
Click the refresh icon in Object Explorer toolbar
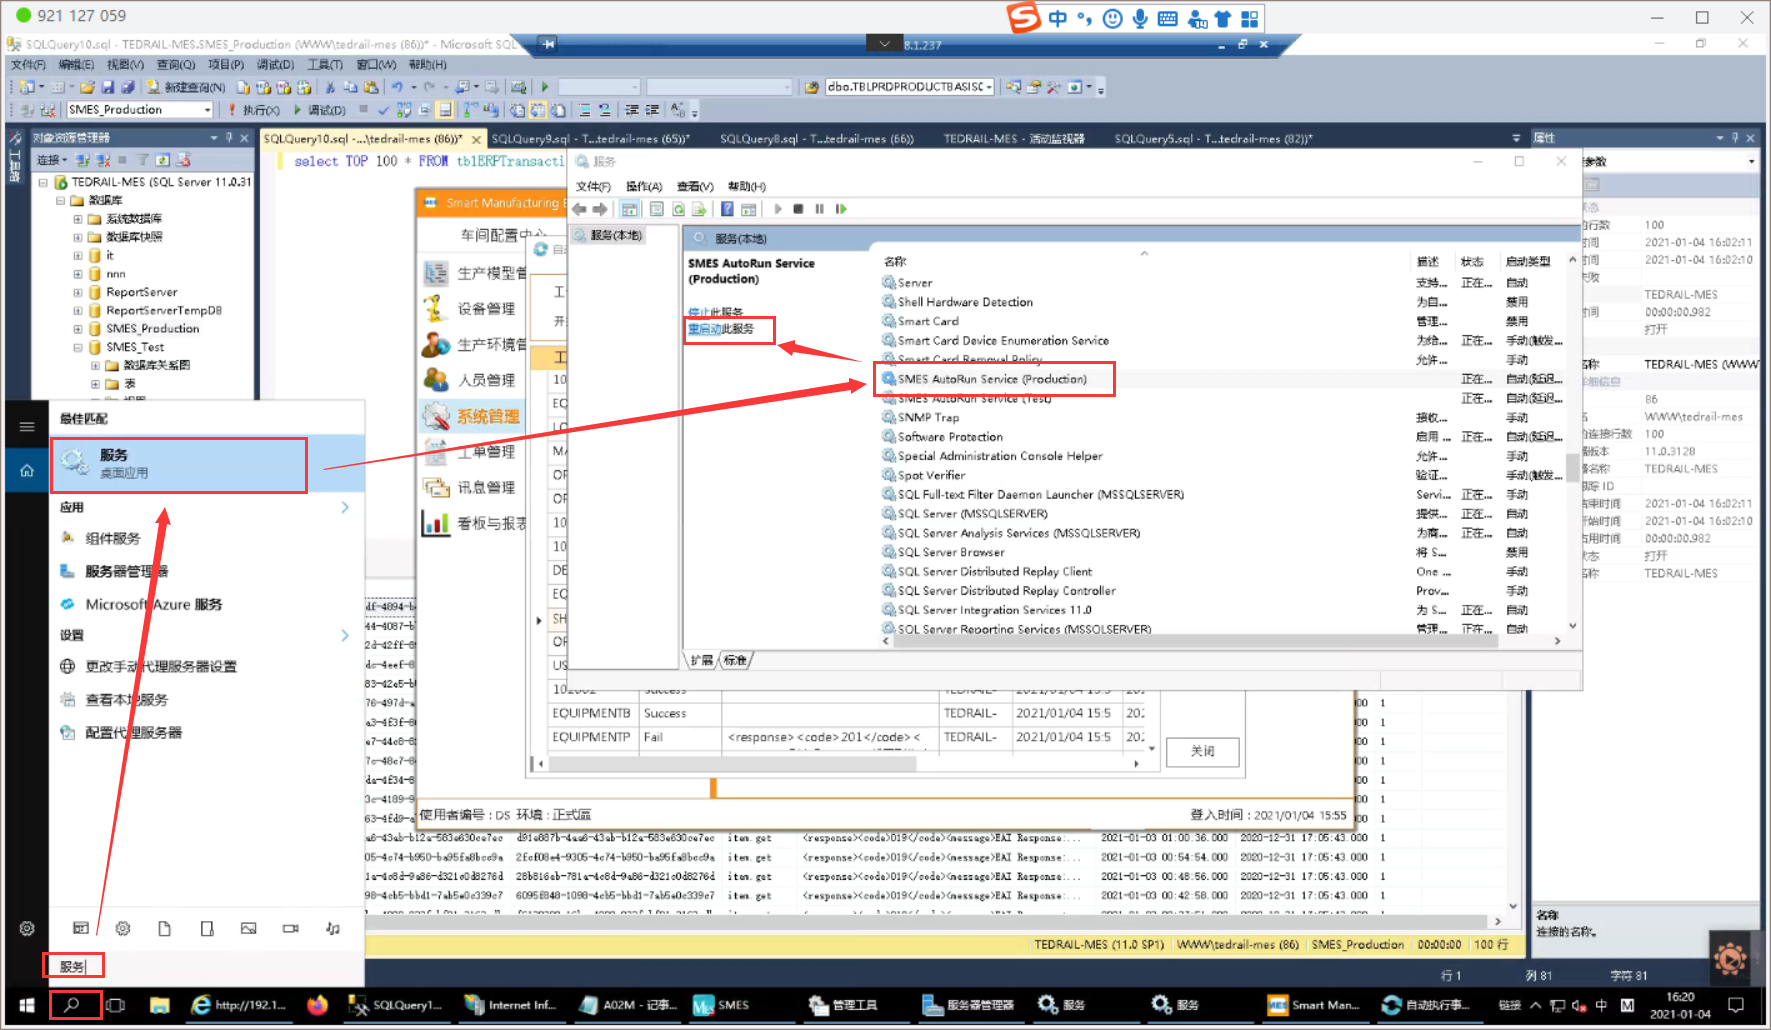[x=163, y=160]
